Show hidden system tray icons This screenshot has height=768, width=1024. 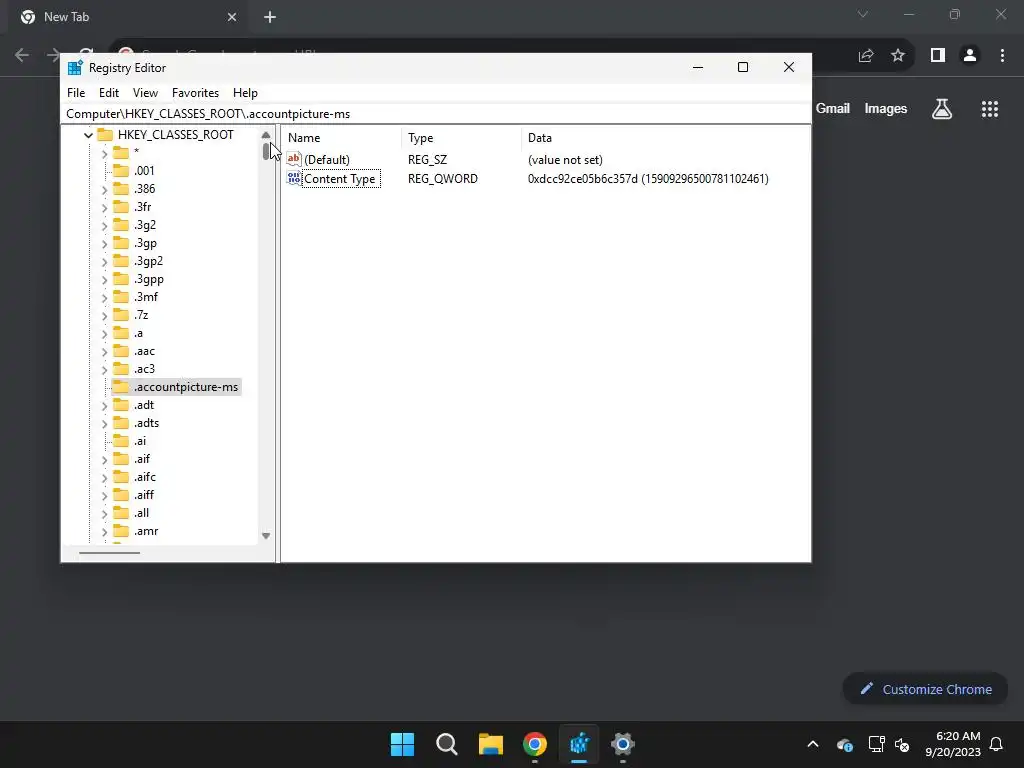click(813, 744)
